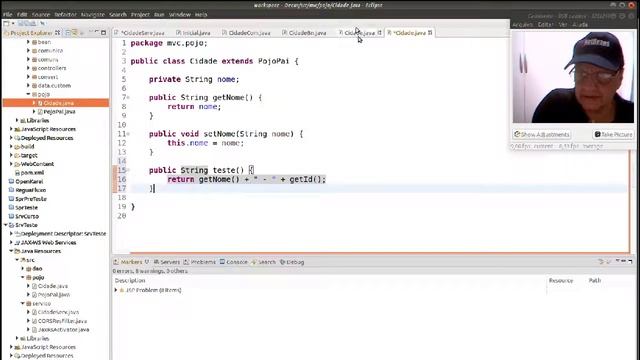Screen dimensions: 640x360
Task: Open the Servers view tab
Action: coord(167,262)
